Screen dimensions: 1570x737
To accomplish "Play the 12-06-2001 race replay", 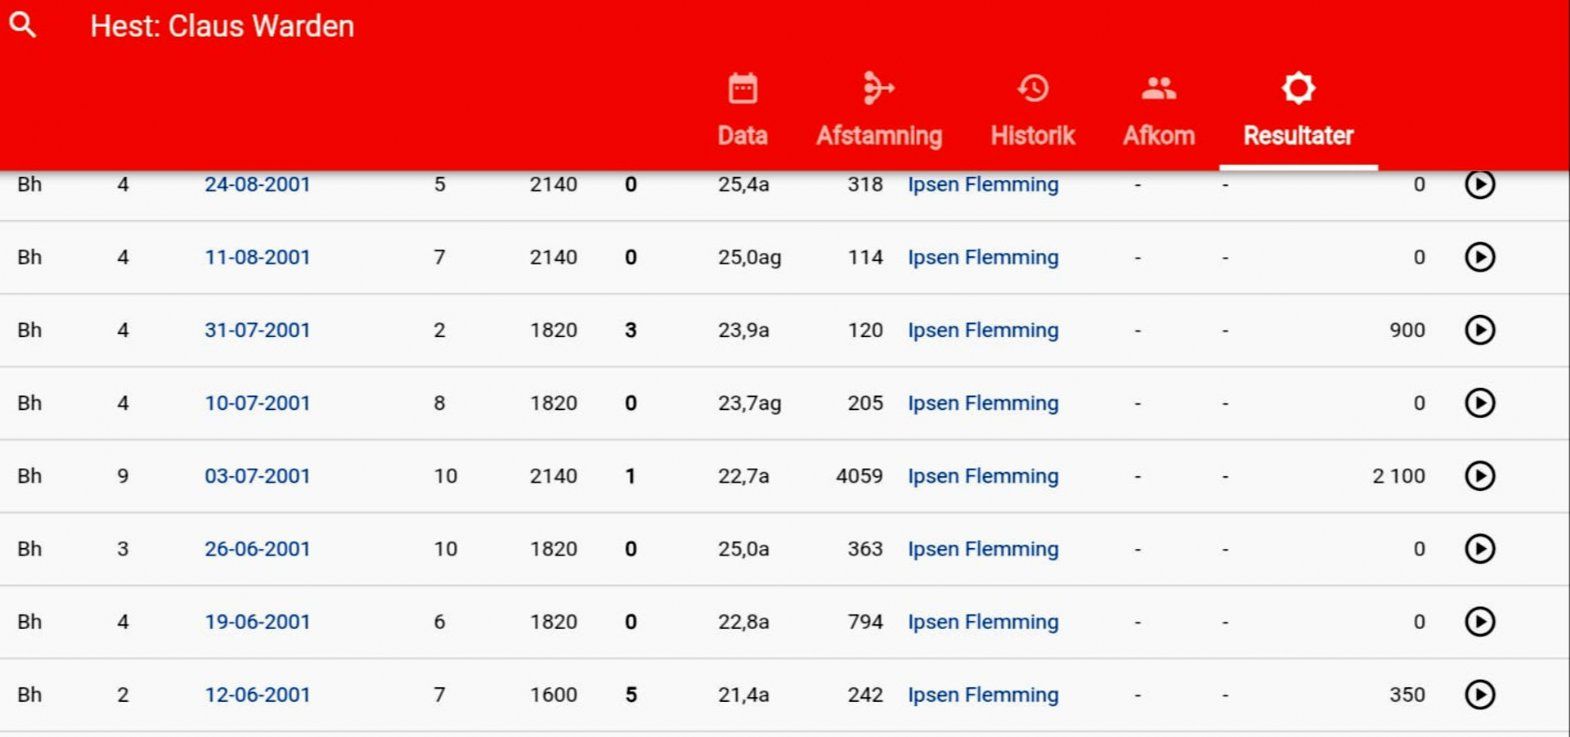I will (1479, 695).
